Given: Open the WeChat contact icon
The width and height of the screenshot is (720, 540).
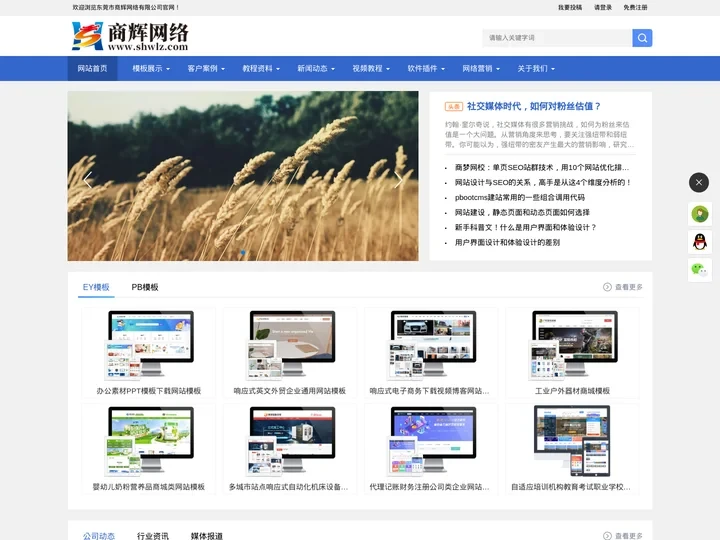Looking at the screenshot, I should pos(700,270).
